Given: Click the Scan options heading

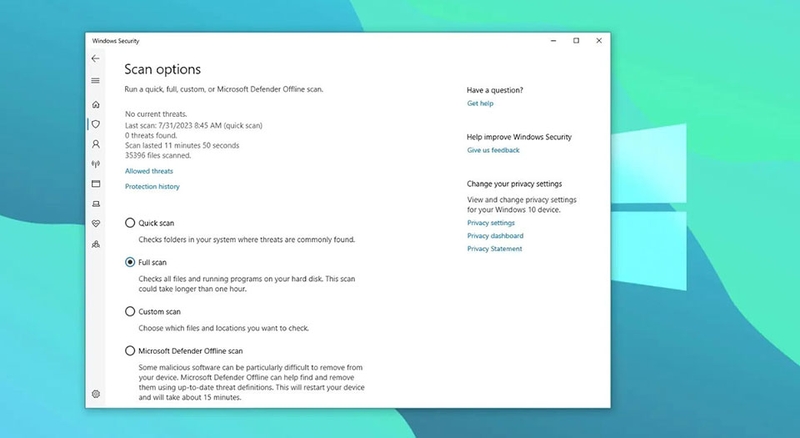Looking at the screenshot, I should pos(163,69).
